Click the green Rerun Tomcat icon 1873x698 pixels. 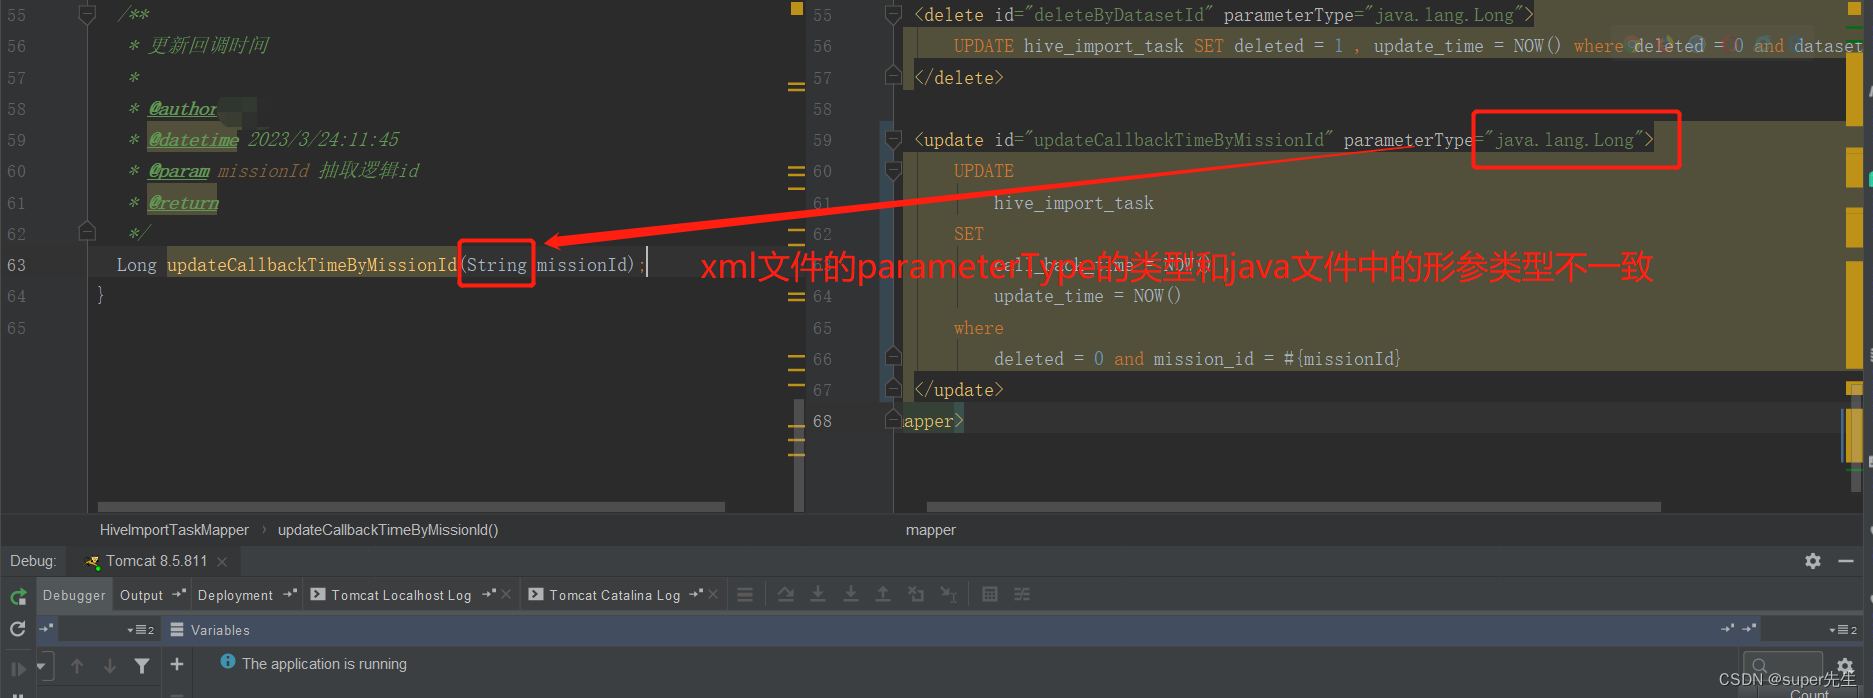[18, 596]
